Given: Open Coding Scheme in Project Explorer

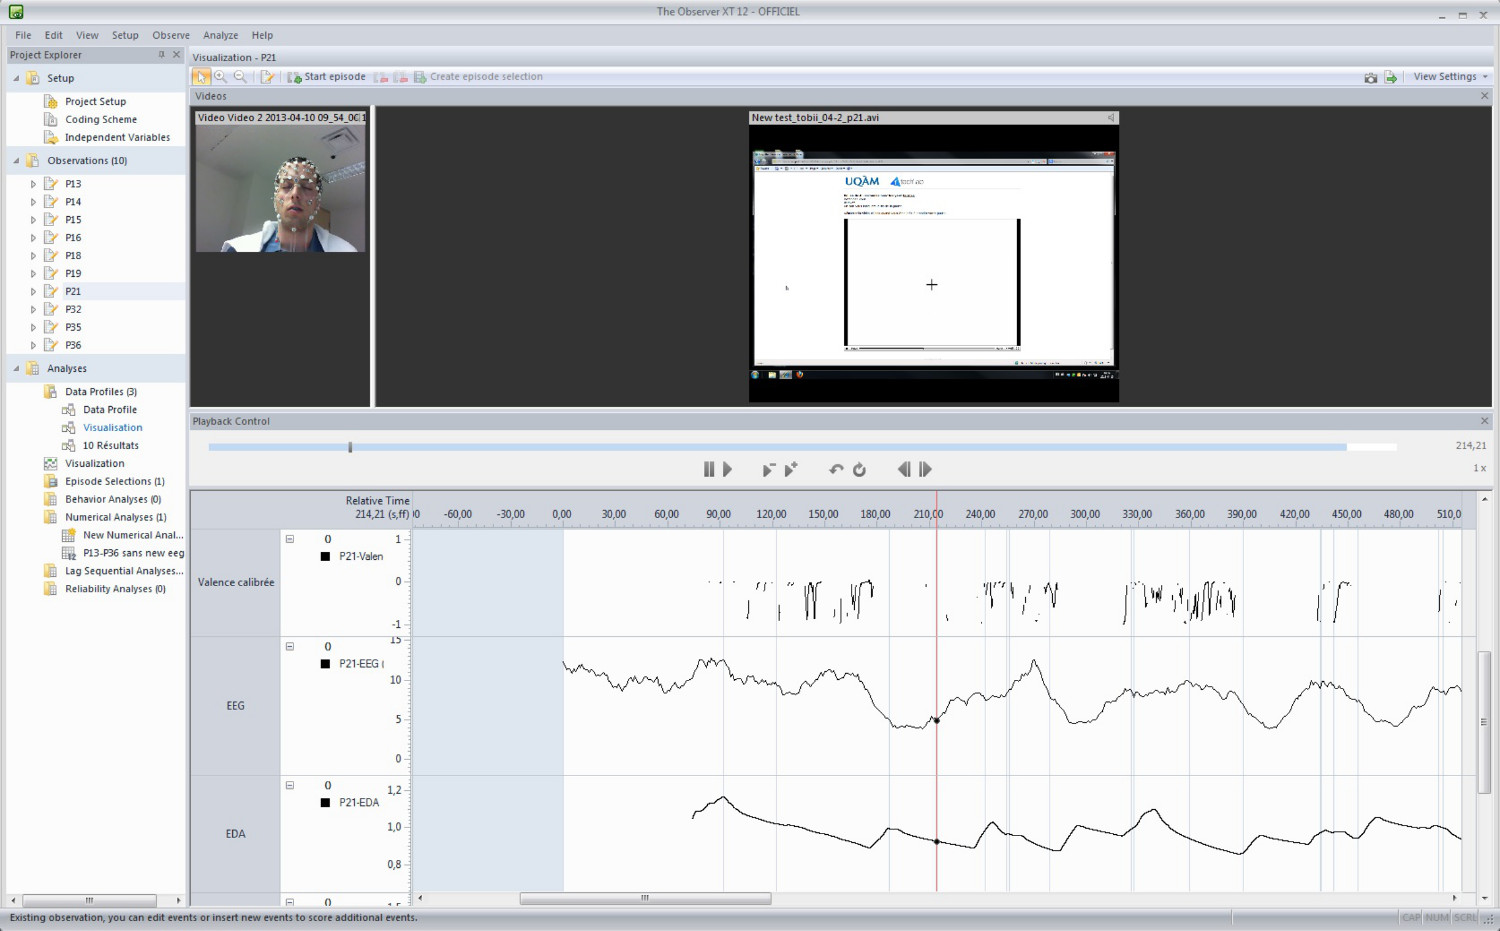Looking at the screenshot, I should tap(100, 120).
